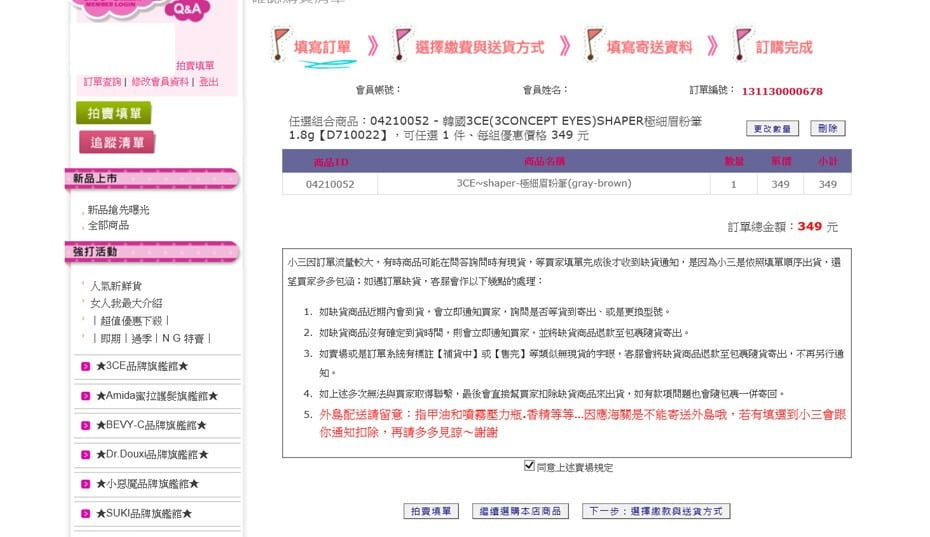Image resolution: width=930 pixels, height=537 pixels.
Task: Click the 強打活動 section header
Action: pos(152,252)
